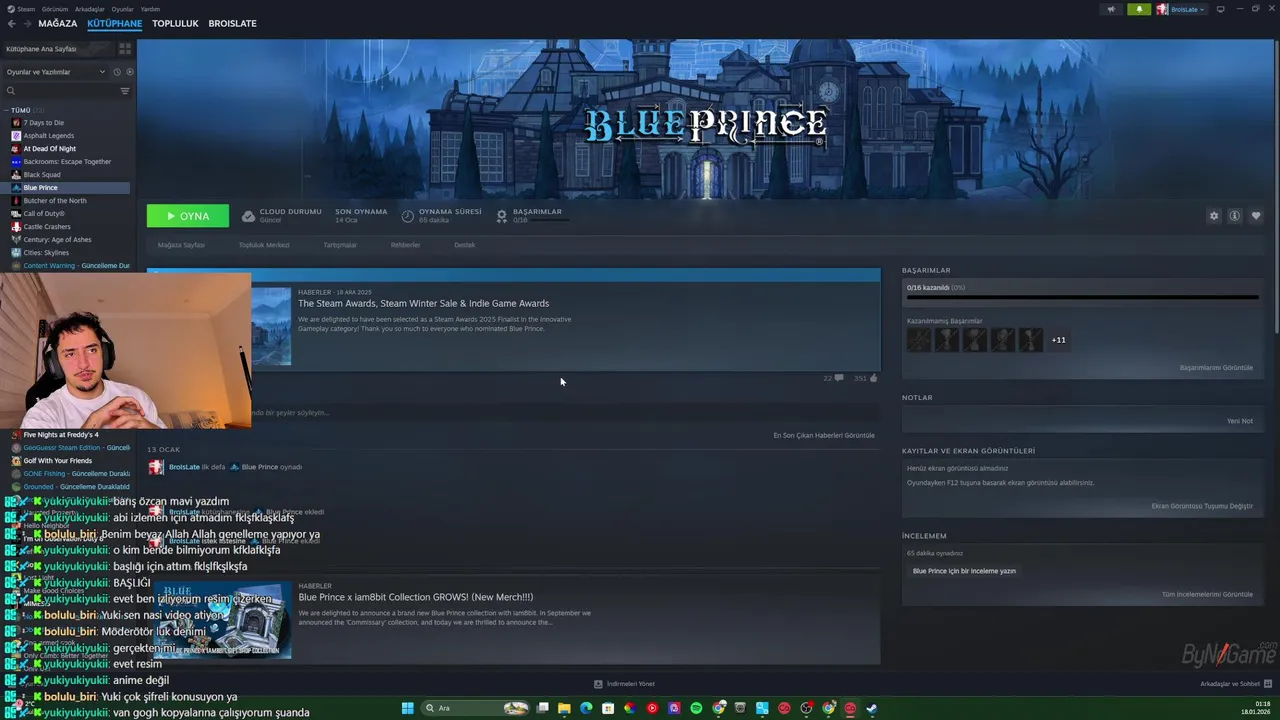
Task: Click the green OYNA play button
Action: [x=188, y=216]
